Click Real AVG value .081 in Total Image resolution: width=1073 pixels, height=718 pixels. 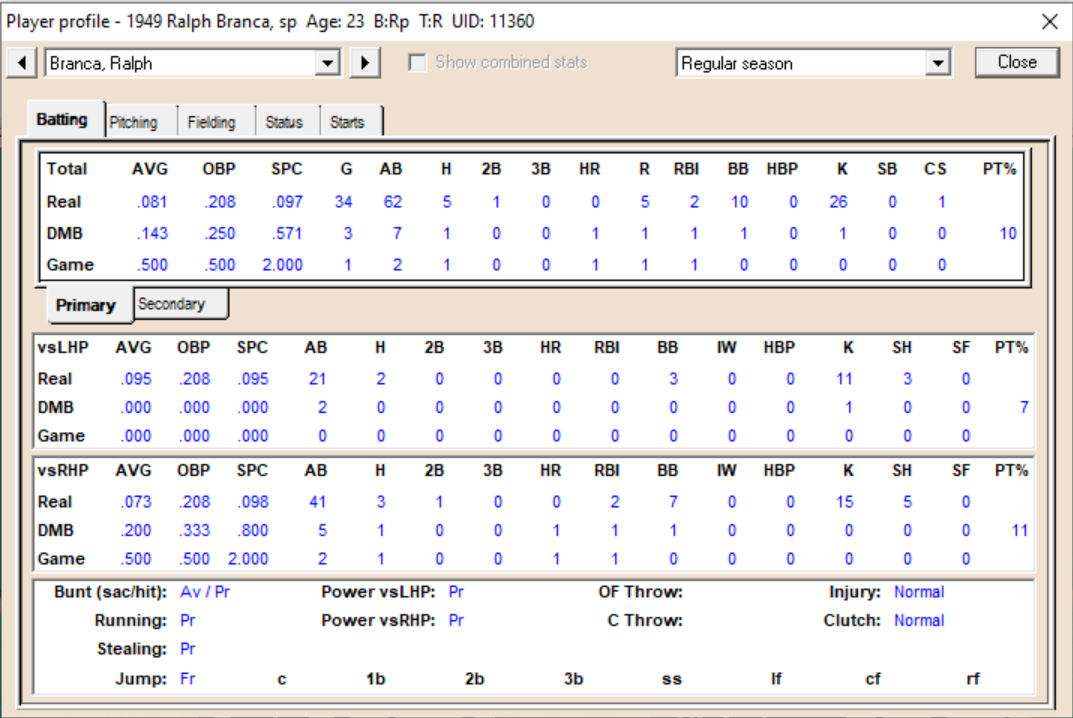152,202
